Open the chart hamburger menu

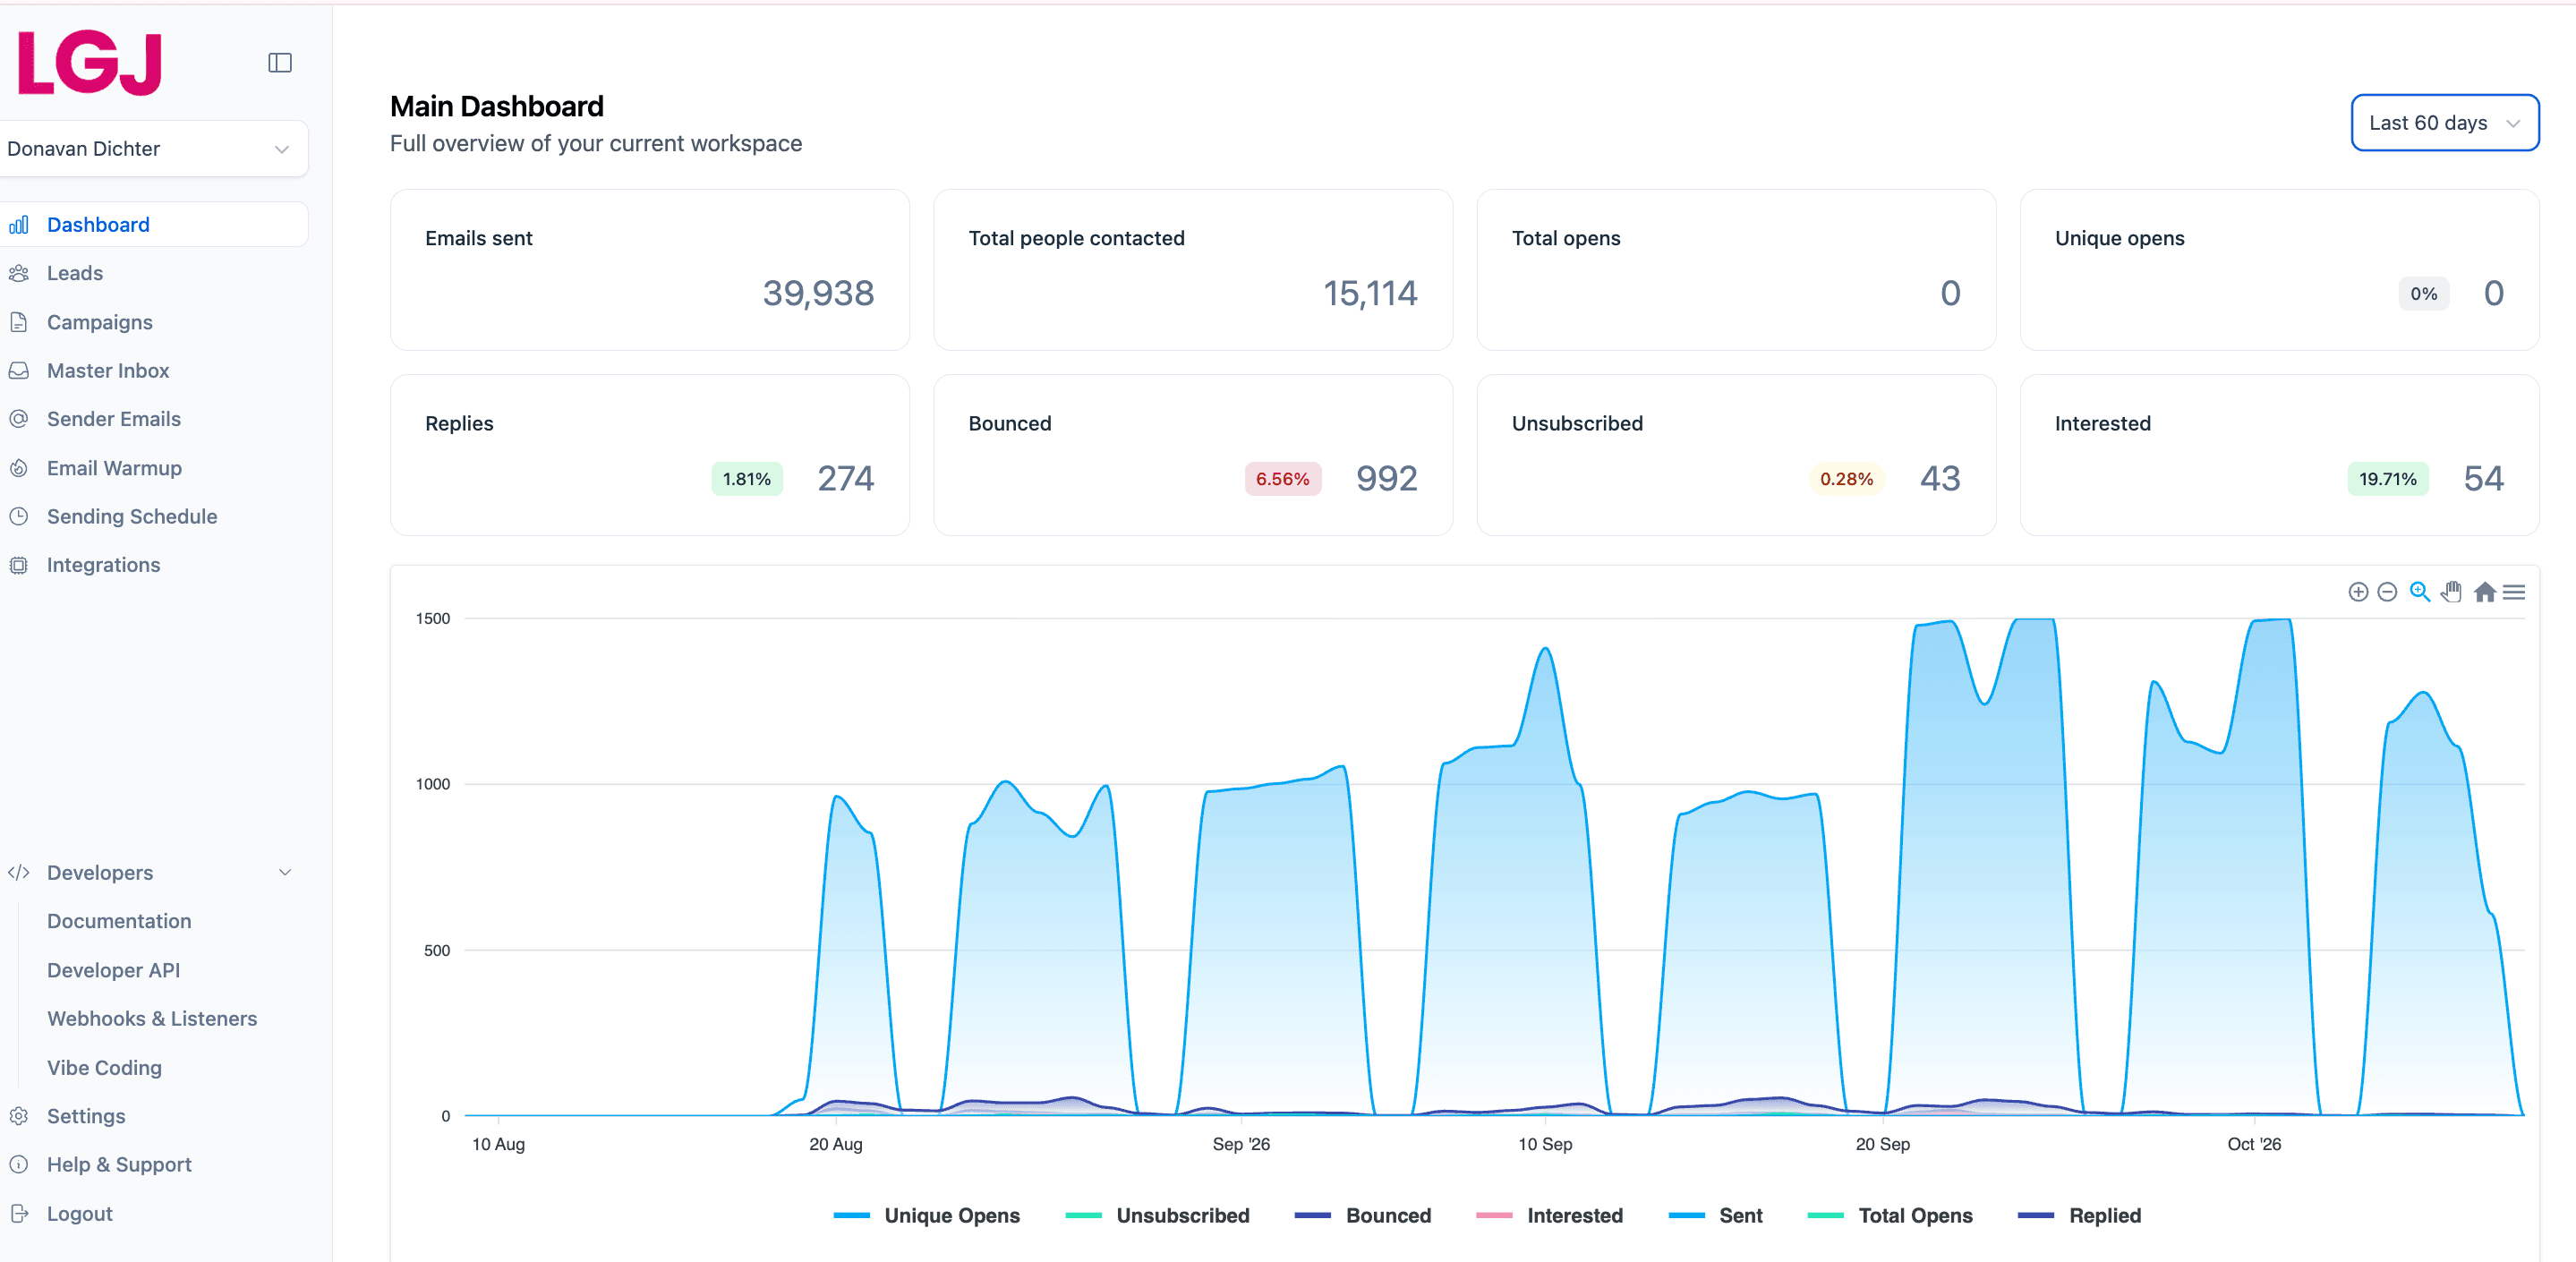click(2514, 592)
